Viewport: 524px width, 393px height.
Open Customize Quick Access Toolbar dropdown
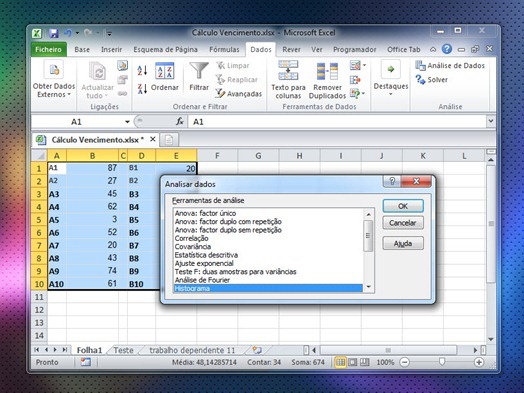coord(109,33)
